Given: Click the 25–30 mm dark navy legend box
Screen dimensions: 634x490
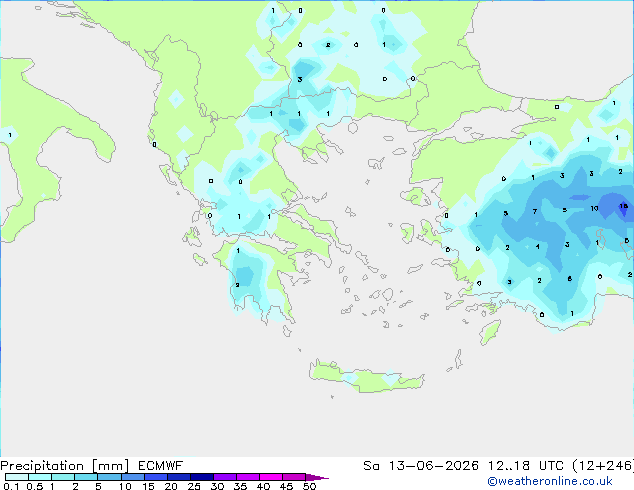Looking at the screenshot, I should tap(202, 477).
